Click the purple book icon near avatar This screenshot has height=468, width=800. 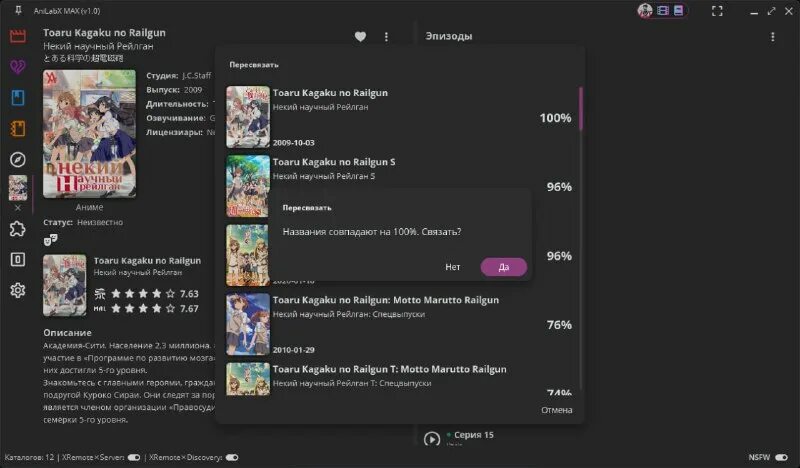[x=679, y=10]
